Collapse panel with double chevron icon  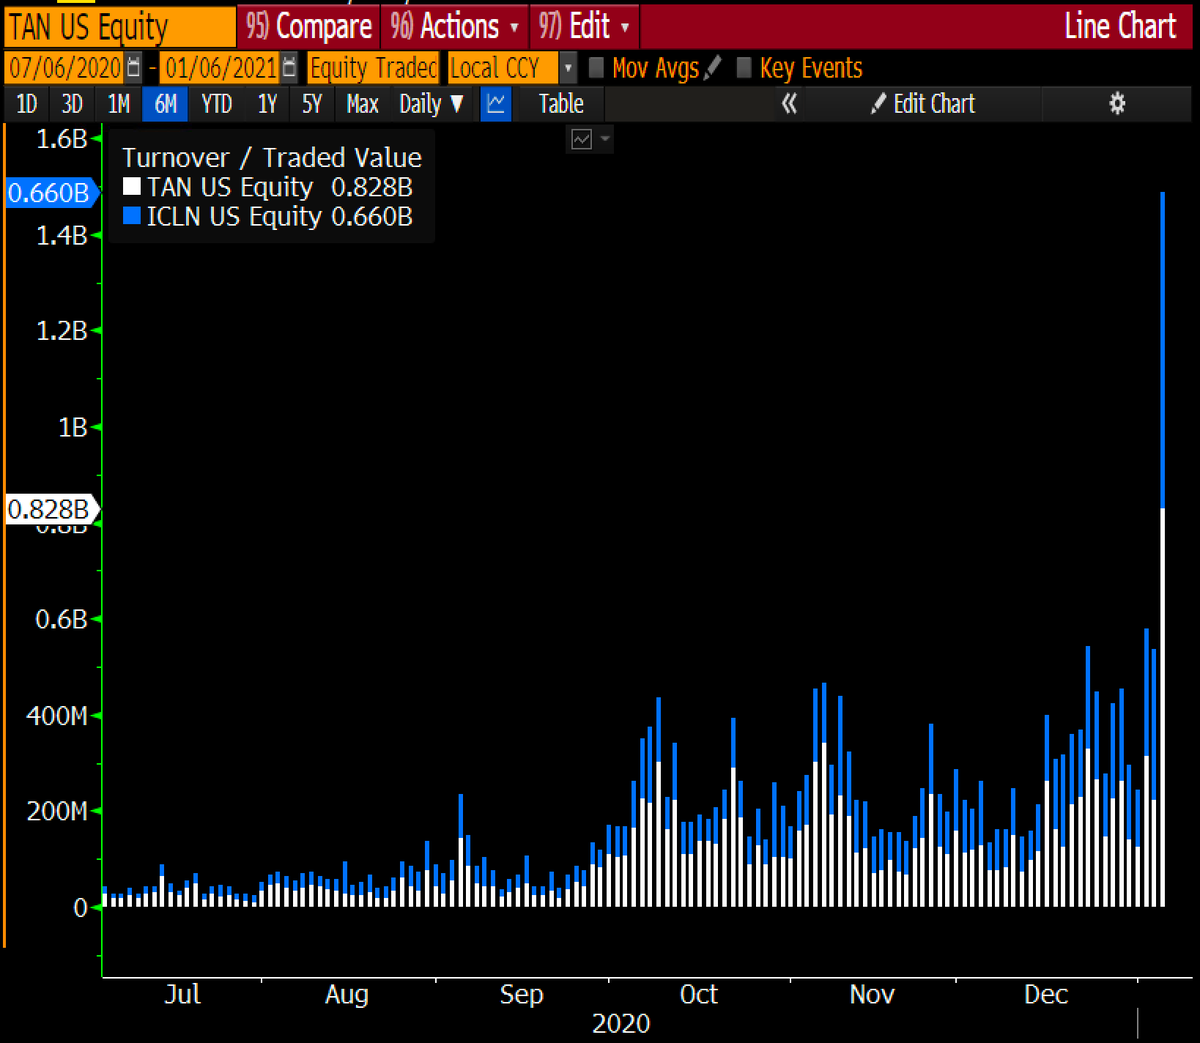(789, 104)
